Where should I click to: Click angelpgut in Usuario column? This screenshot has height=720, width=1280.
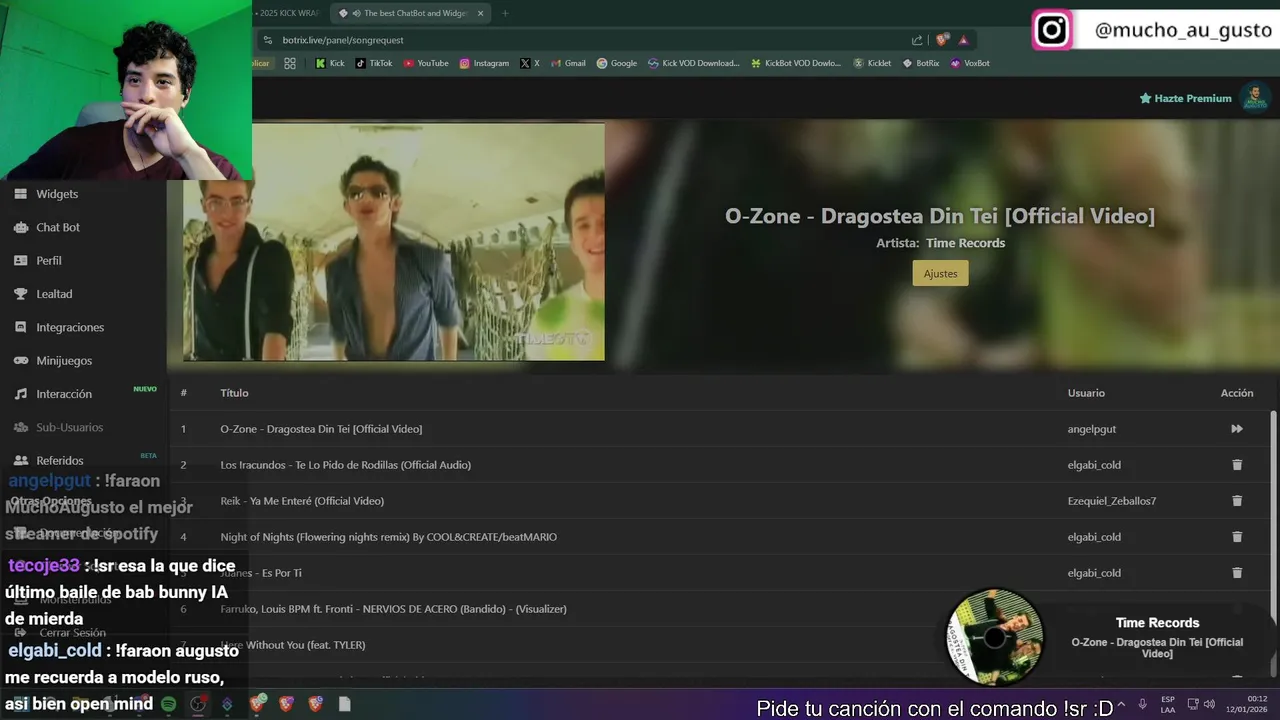1092,429
